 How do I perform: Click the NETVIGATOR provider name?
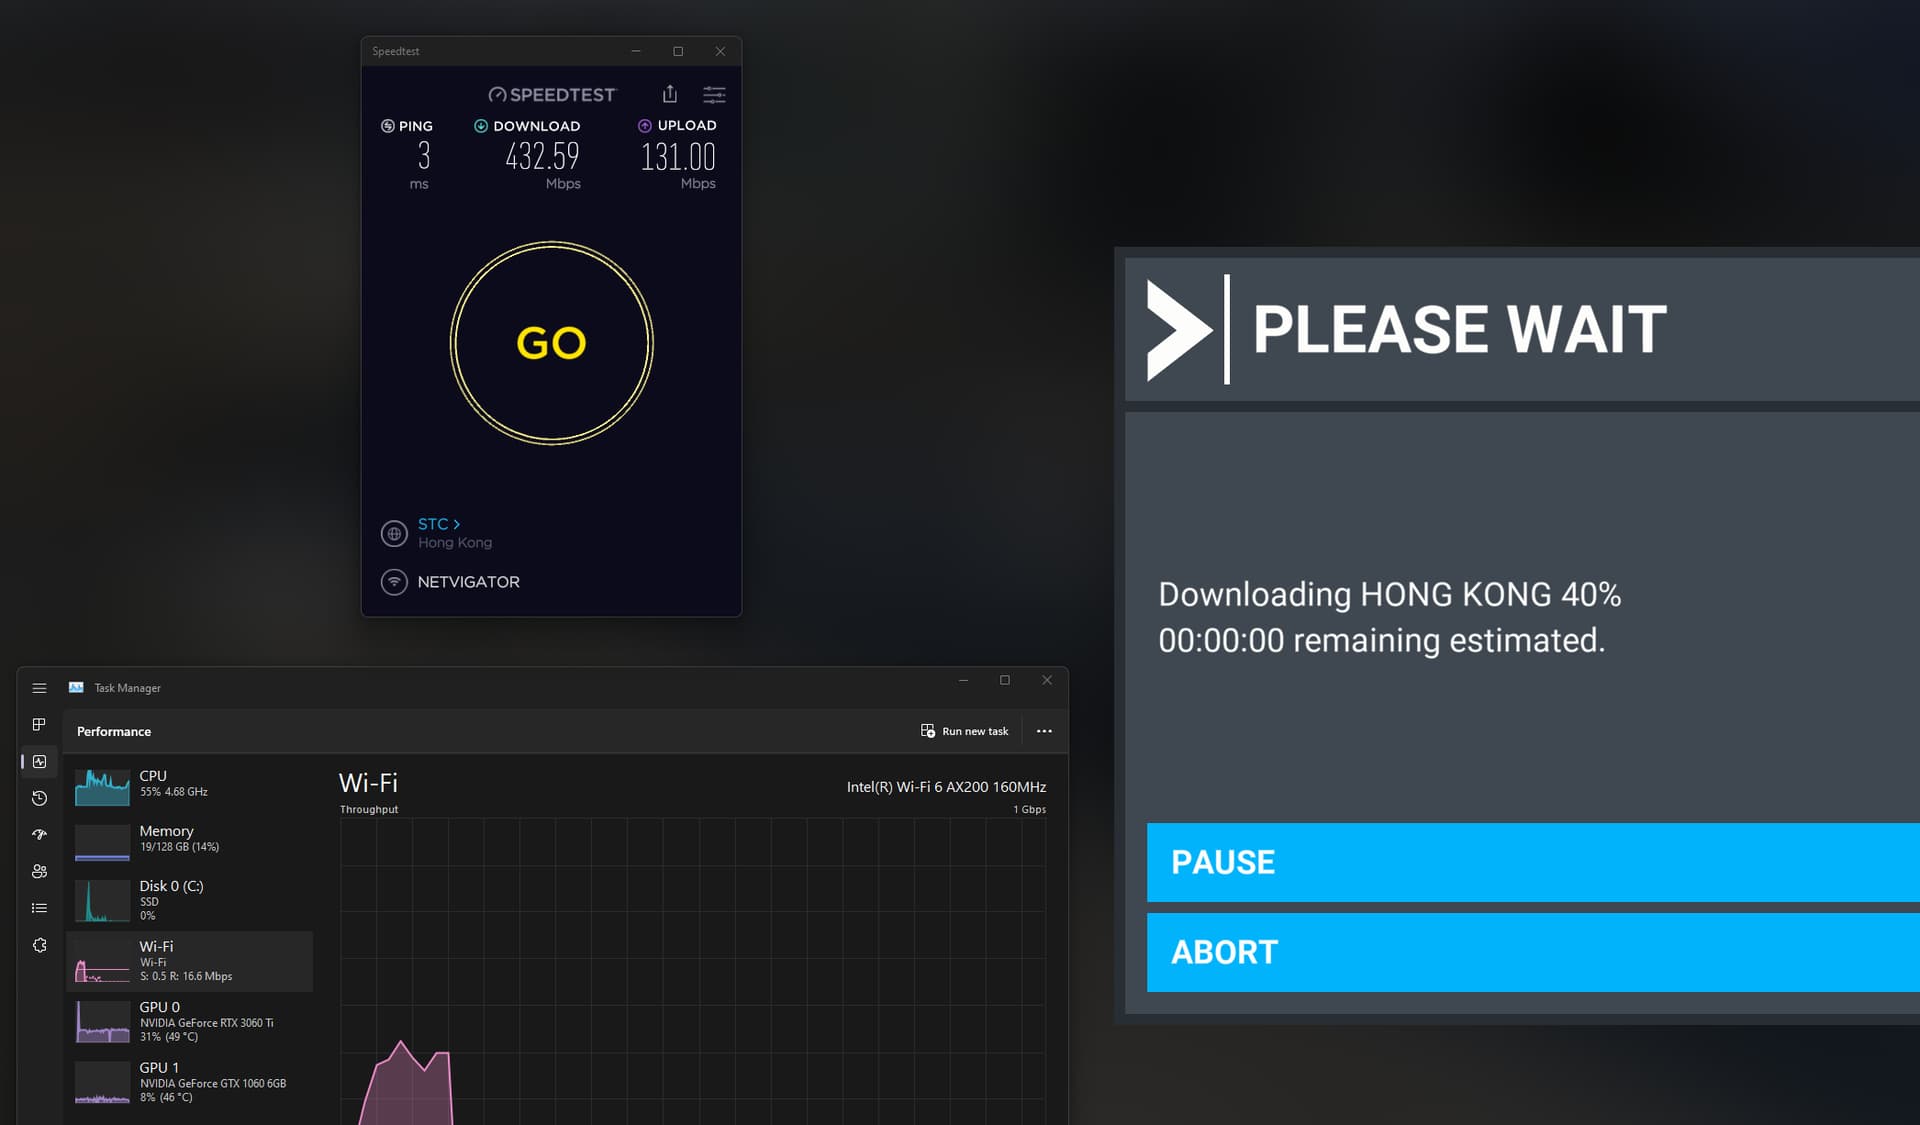tap(468, 582)
